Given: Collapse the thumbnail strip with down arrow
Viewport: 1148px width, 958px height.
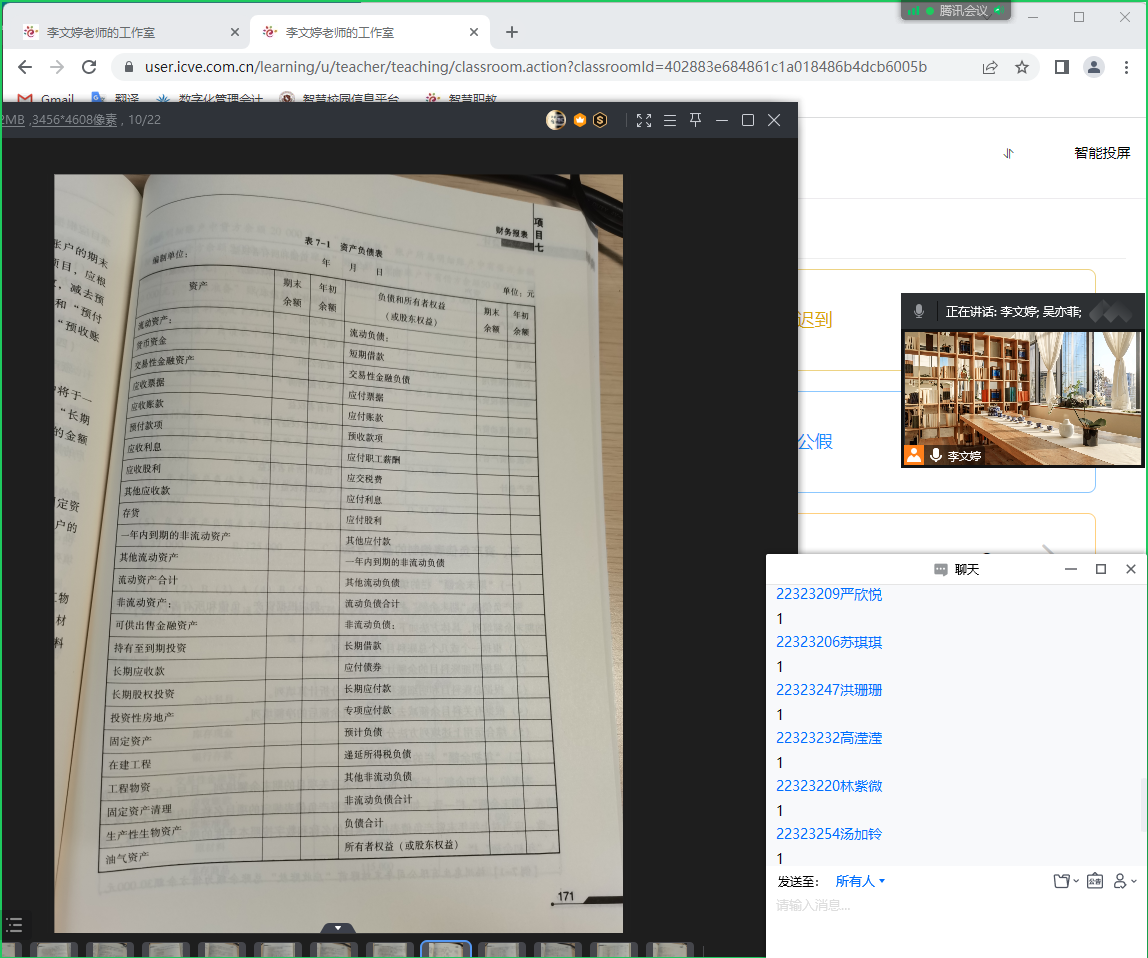Looking at the screenshot, I should (338, 929).
